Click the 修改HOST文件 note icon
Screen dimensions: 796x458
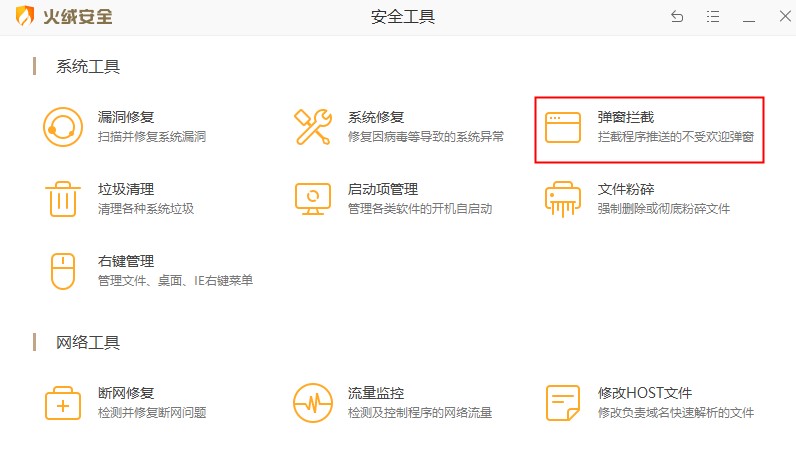562,403
